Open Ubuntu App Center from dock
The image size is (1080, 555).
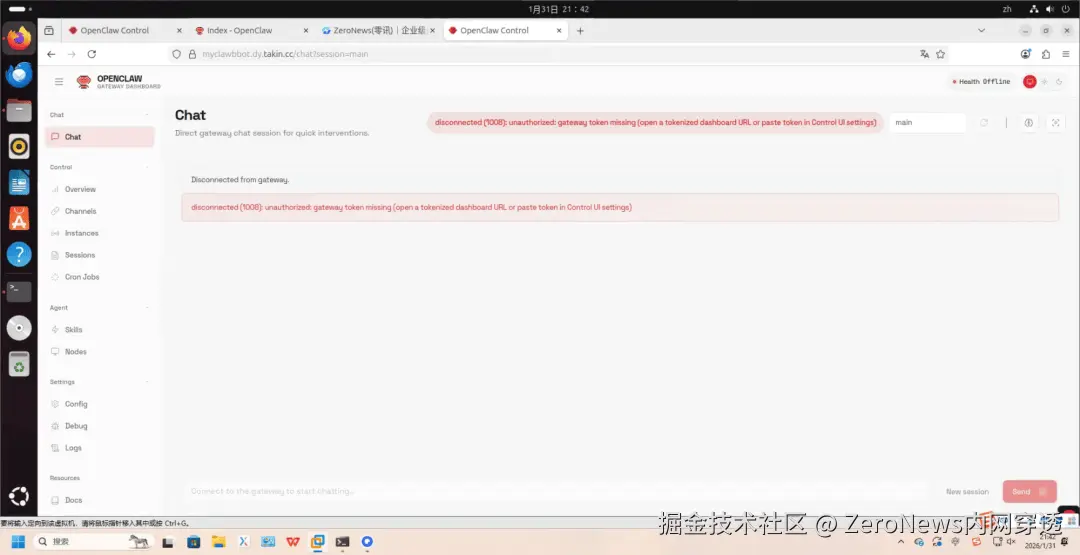pyautogui.click(x=19, y=218)
